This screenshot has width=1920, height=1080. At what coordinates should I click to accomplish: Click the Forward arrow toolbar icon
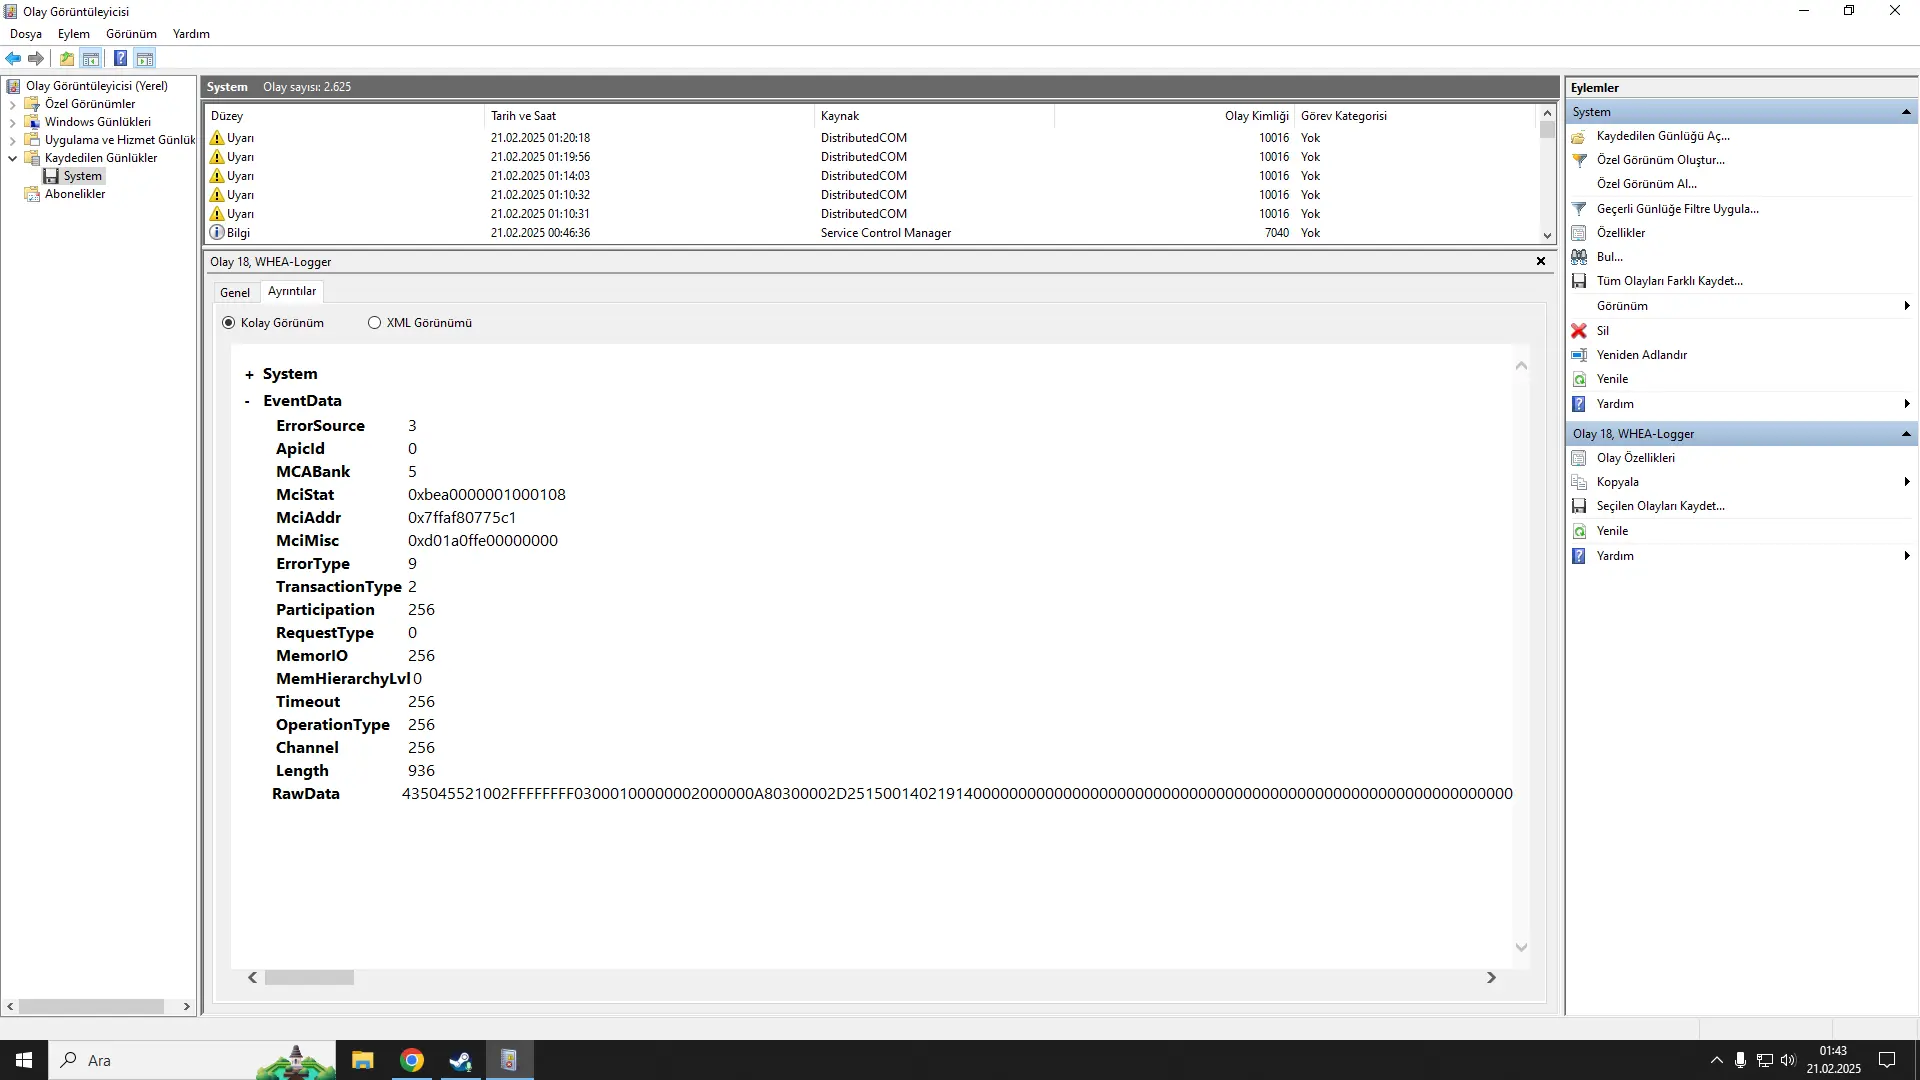point(36,58)
